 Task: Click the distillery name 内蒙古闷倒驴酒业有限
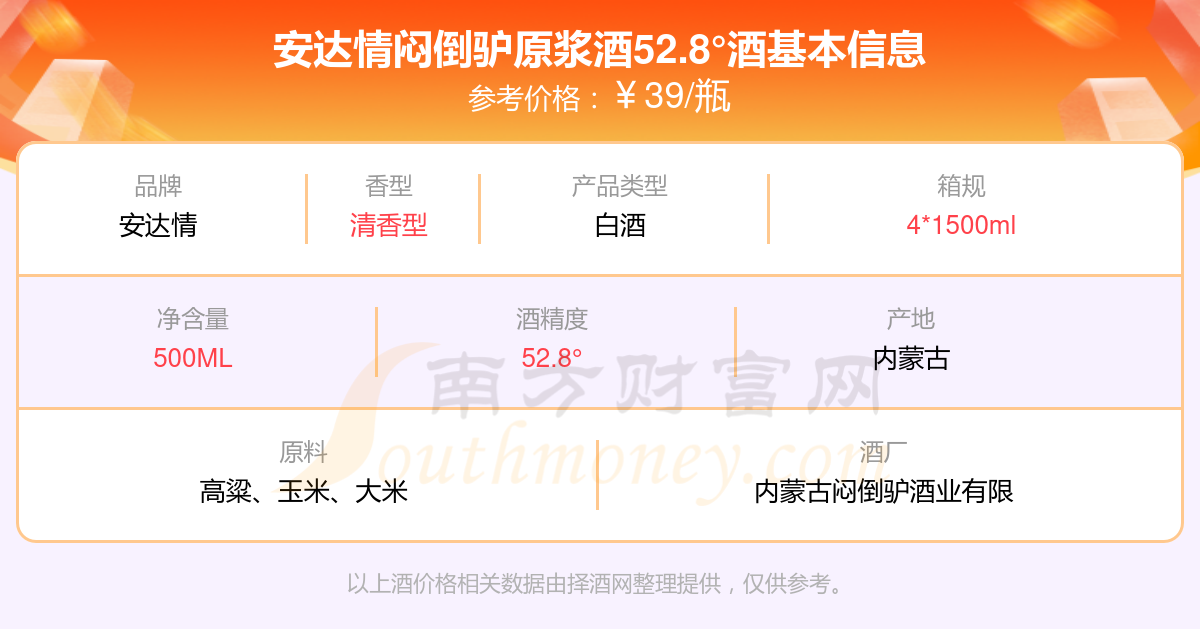click(x=885, y=491)
